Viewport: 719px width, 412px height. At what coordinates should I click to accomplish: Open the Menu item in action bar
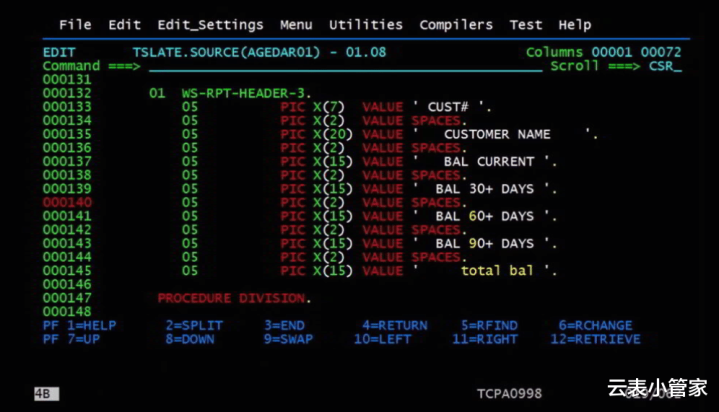coord(296,25)
